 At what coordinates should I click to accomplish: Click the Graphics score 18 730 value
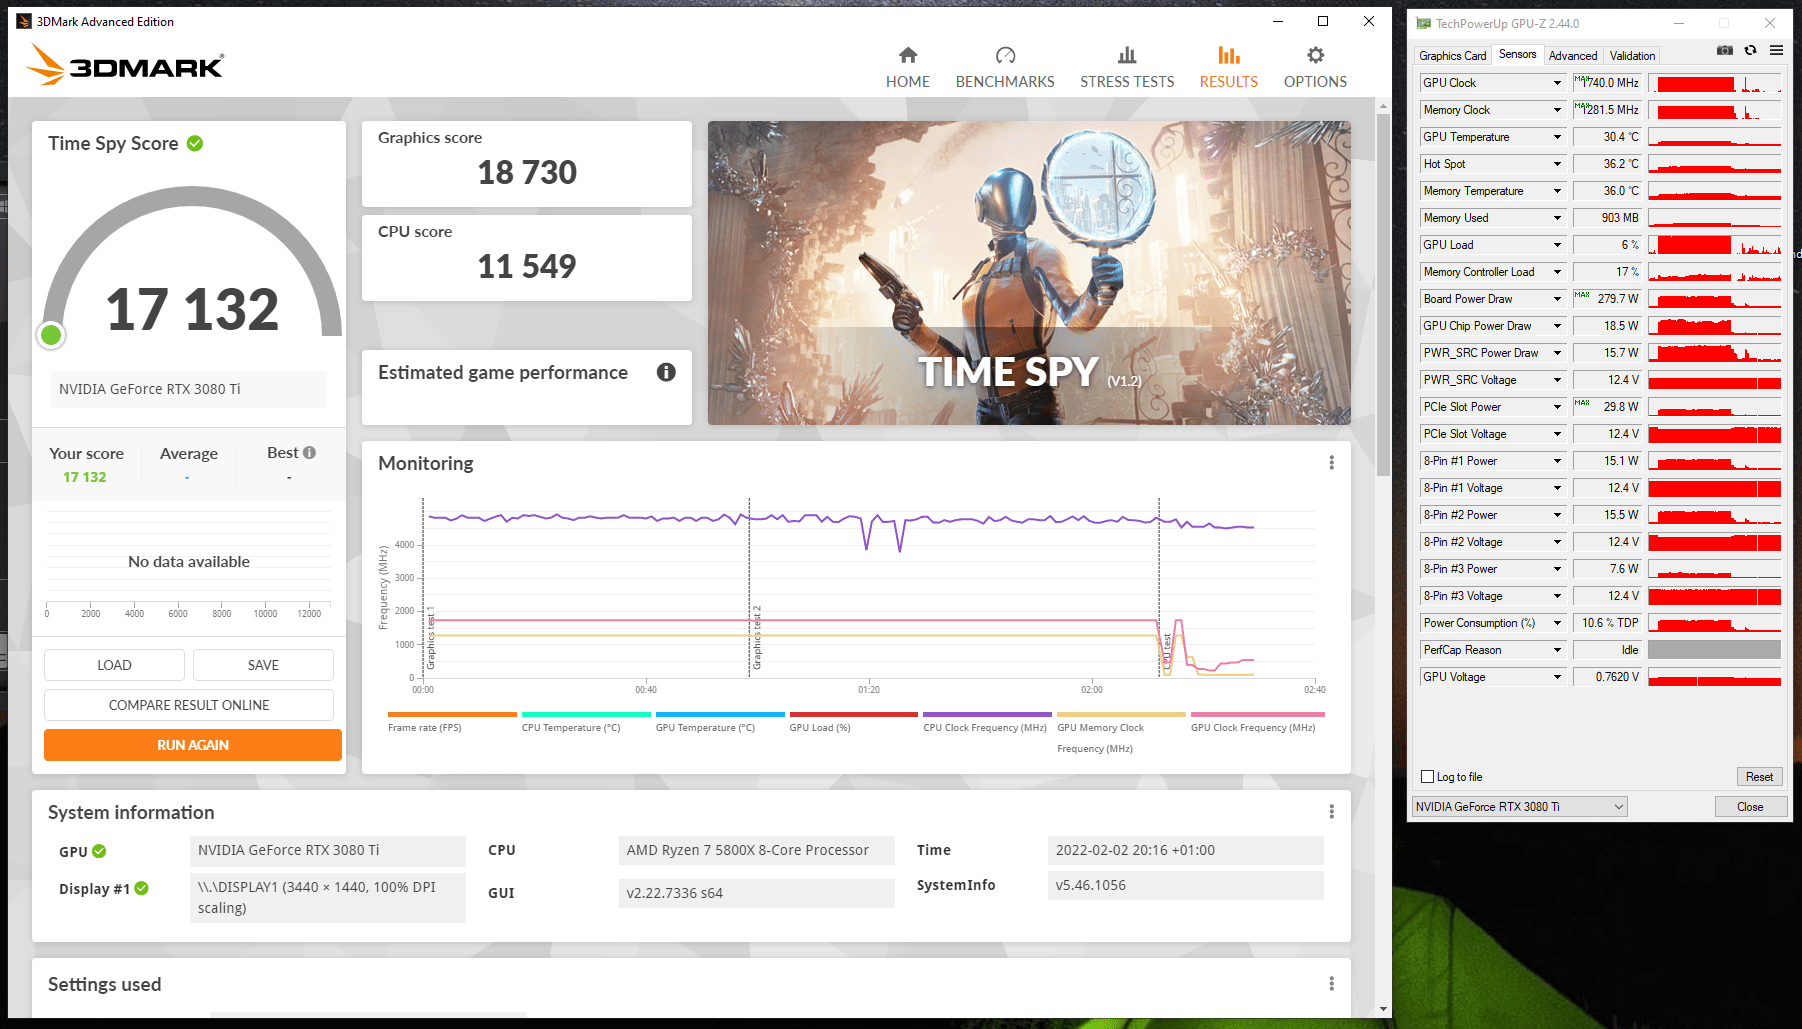(x=527, y=172)
